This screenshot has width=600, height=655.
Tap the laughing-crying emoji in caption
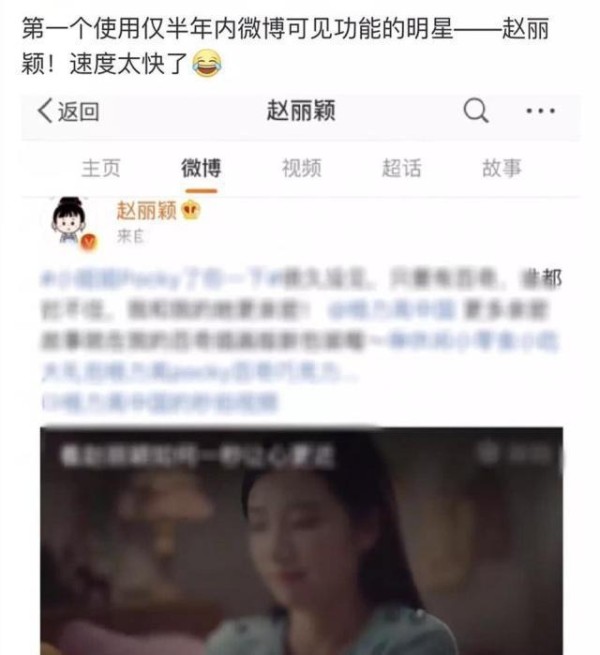point(207,64)
